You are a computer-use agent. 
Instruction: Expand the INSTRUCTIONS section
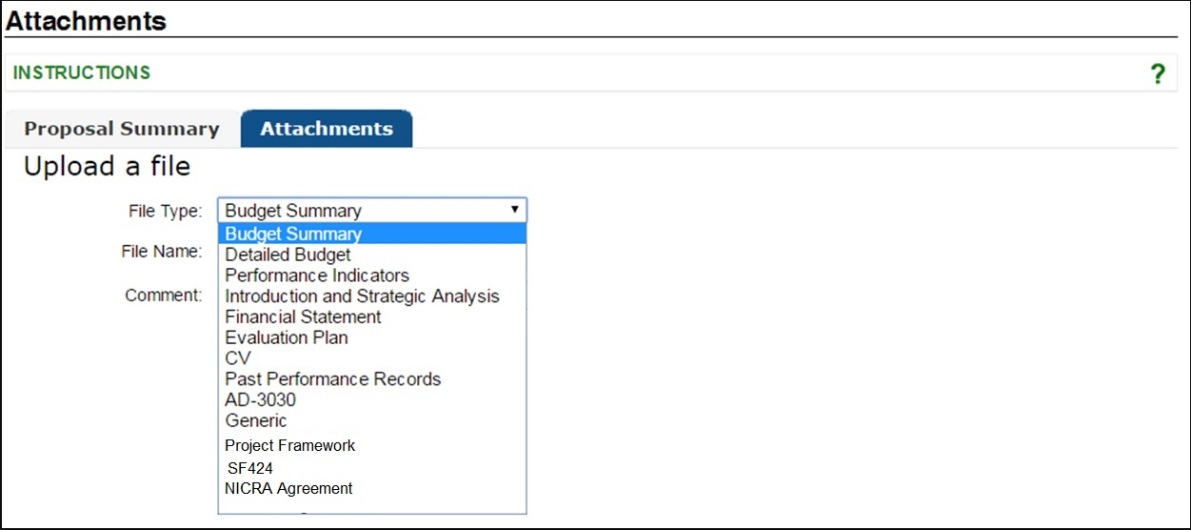click(82, 73)
